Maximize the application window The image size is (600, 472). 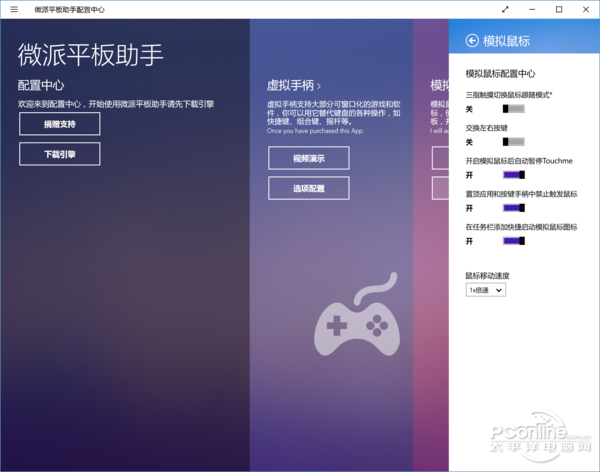559,9
